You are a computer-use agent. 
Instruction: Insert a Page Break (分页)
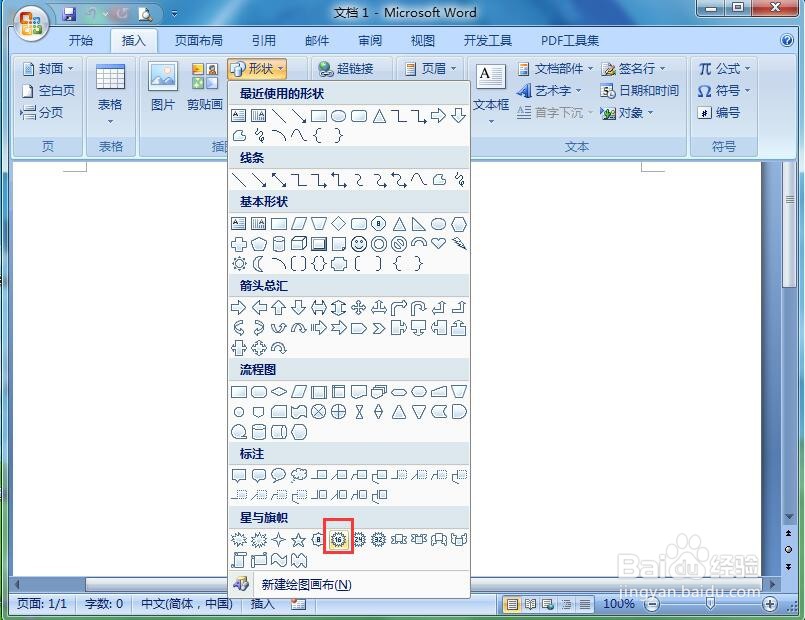tap(42, 112)
